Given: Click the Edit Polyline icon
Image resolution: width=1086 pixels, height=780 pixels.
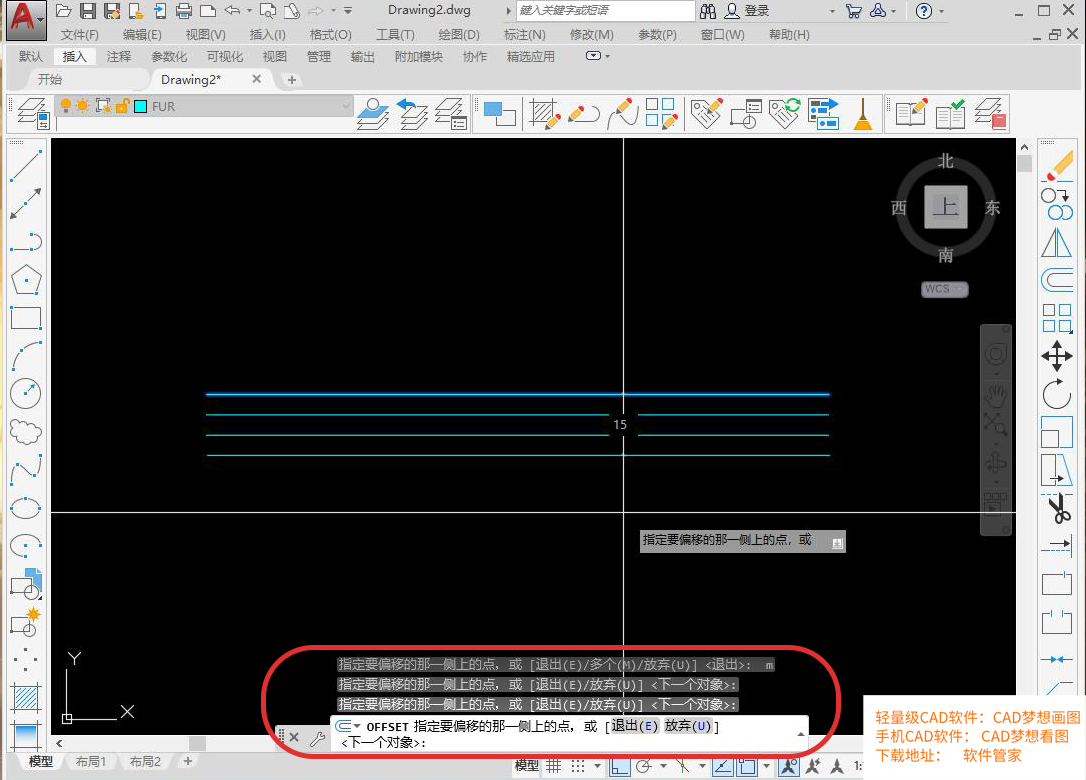Looking at the screenshot, I should (x=584, y=114).
